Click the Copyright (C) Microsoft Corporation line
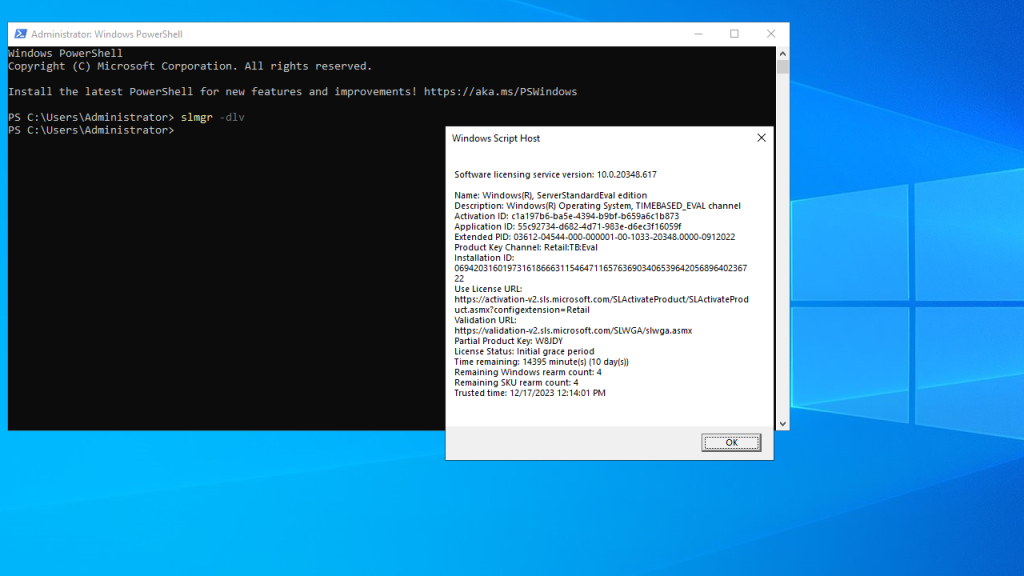Image resolution: width=1024 pixels, height=576 pixels. 190,66
